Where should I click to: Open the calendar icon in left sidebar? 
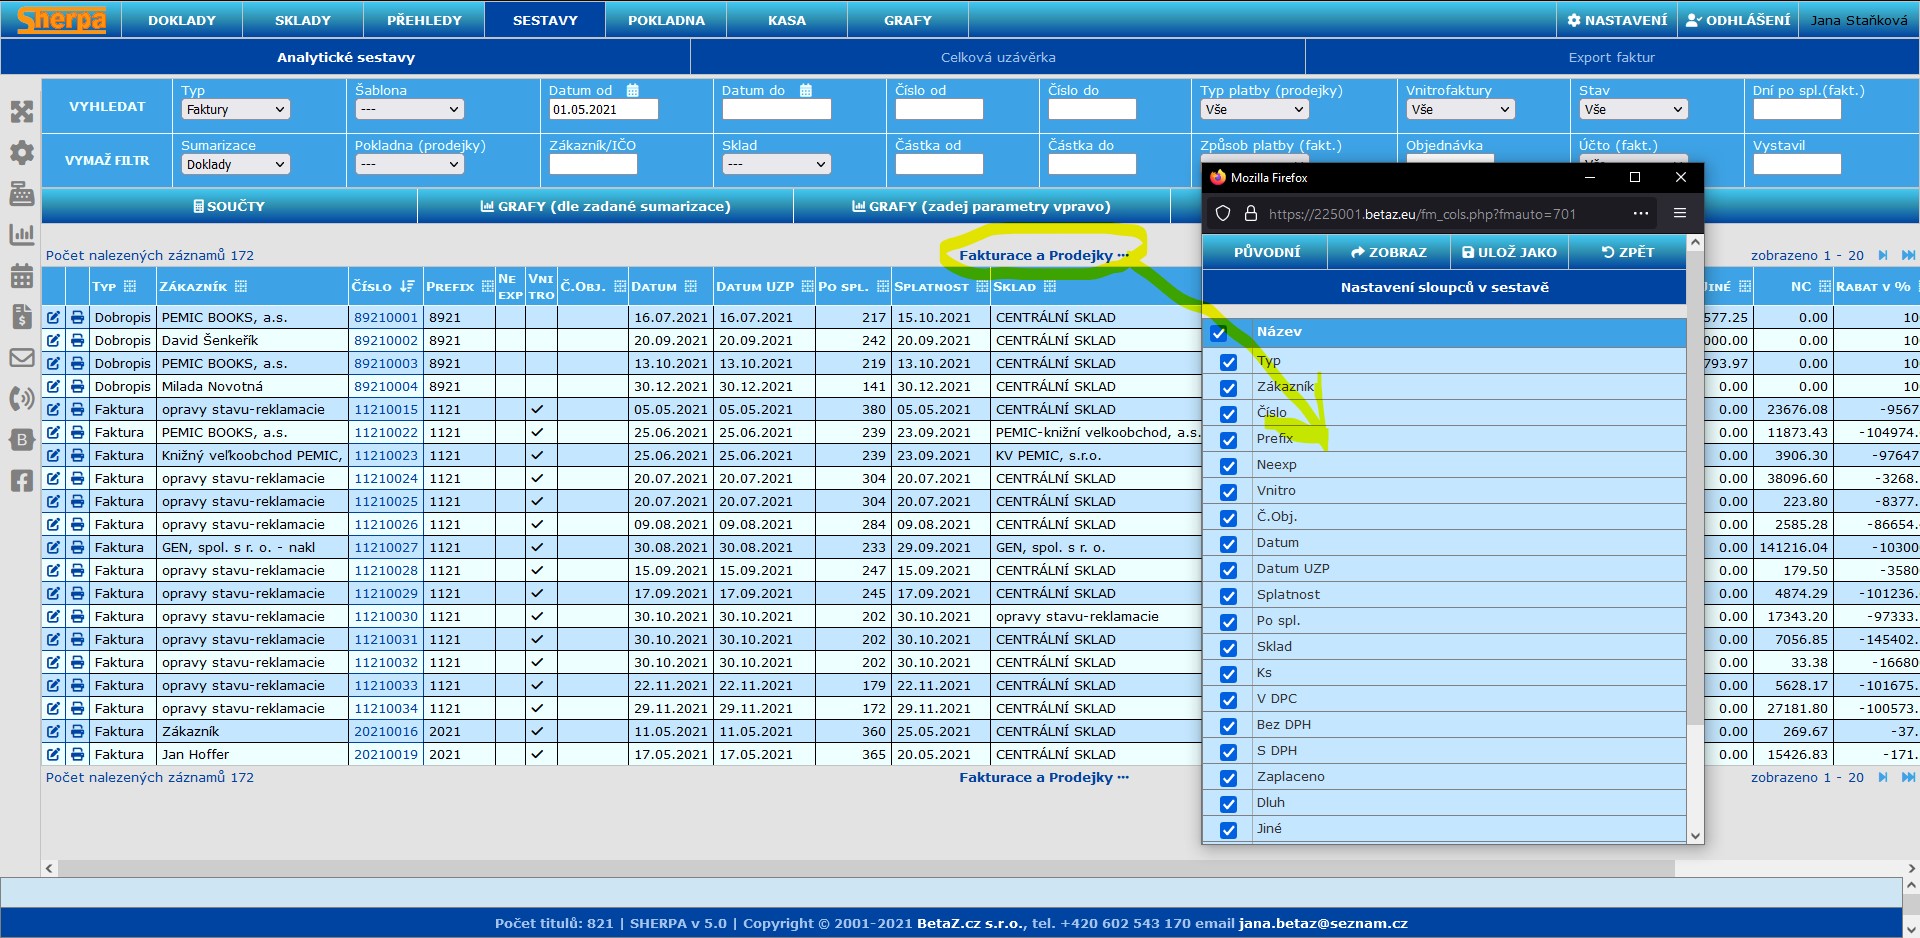tap(21, 276)
